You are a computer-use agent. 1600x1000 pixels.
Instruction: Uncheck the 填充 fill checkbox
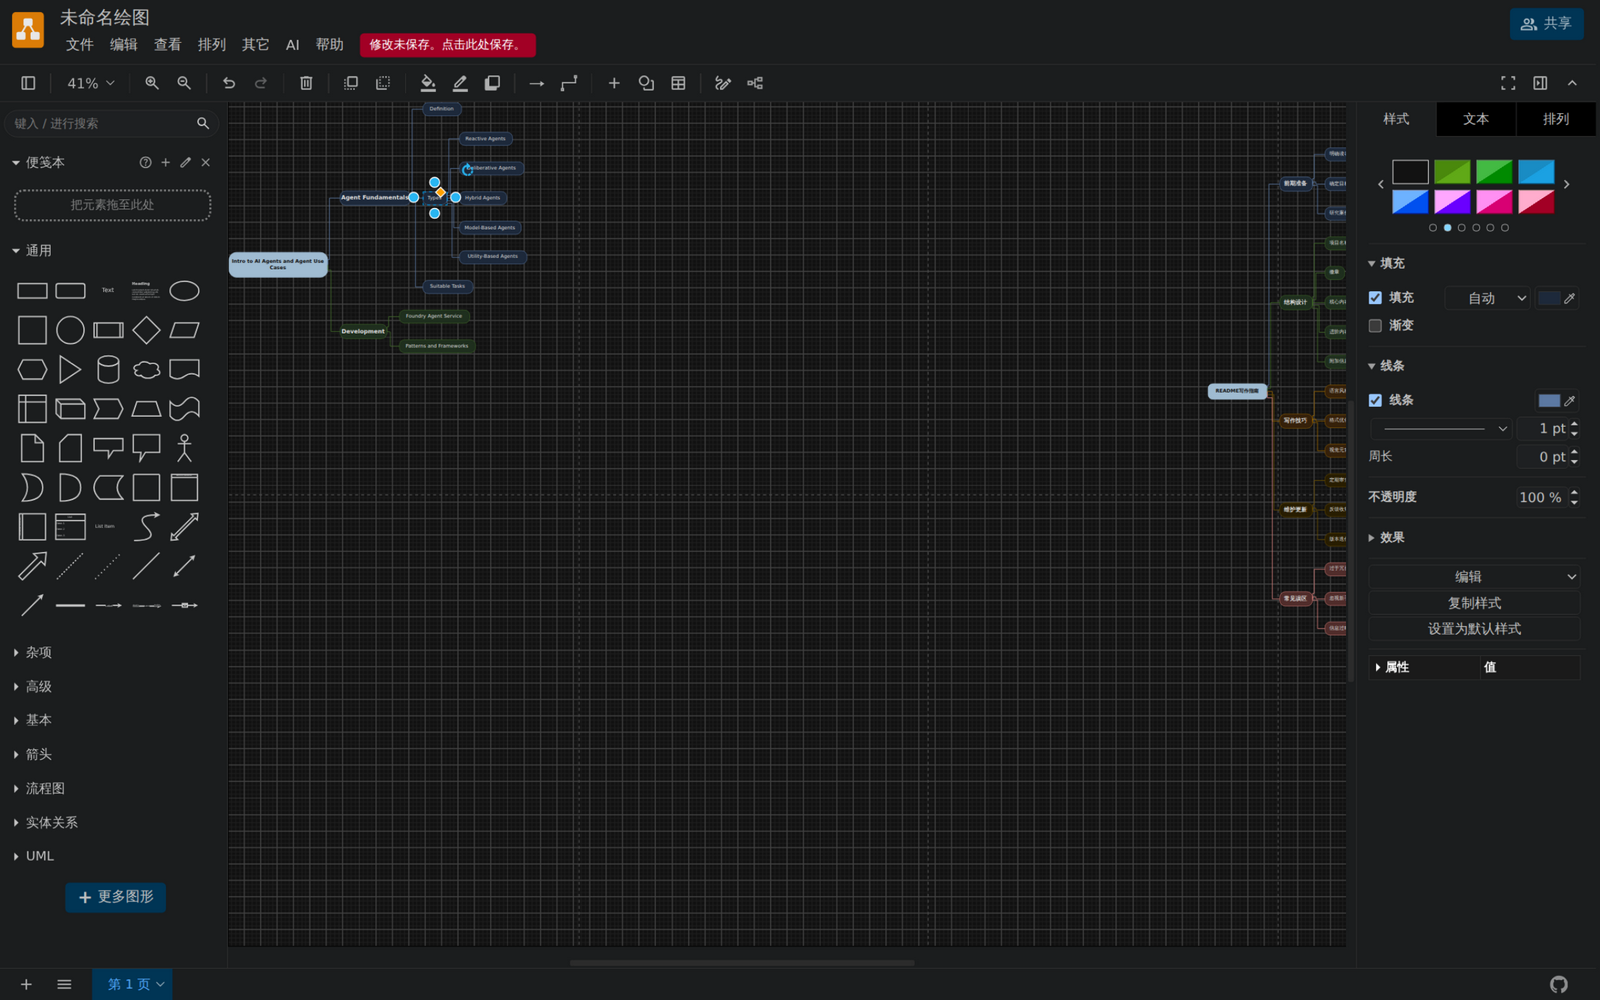(1375, 298)
